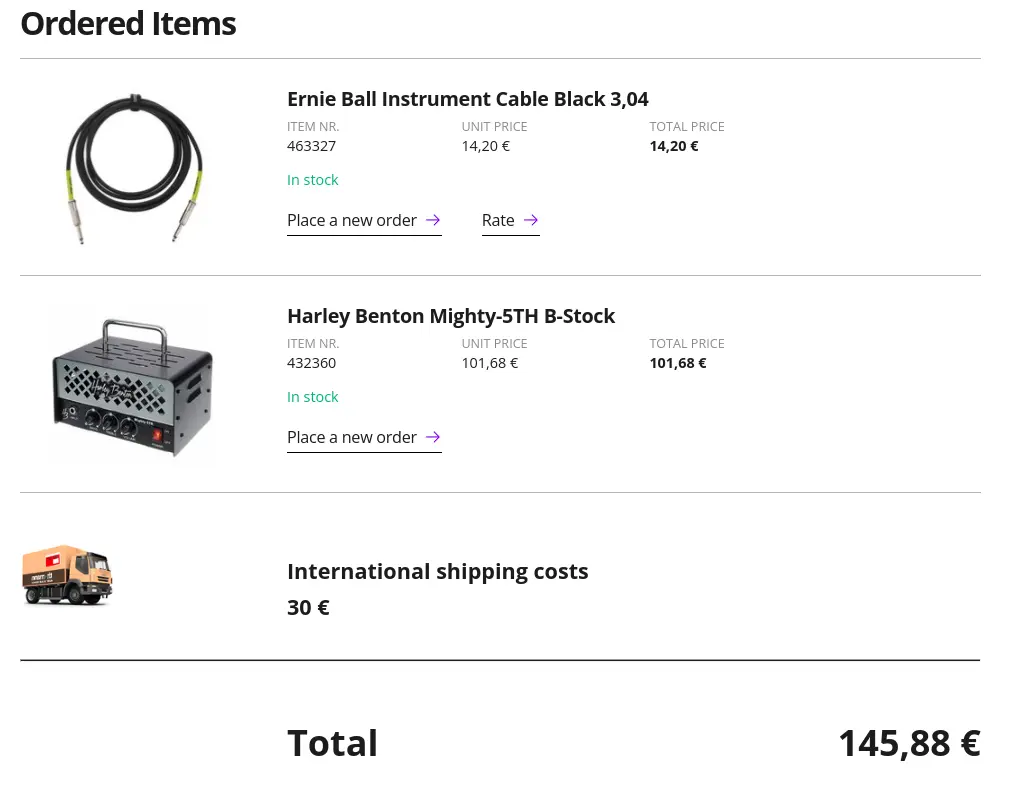This screenshot has width=1022, height=804.
Task: Open the Ernie Ball Instrument Cable Black title
Action: tap(467, 99)
